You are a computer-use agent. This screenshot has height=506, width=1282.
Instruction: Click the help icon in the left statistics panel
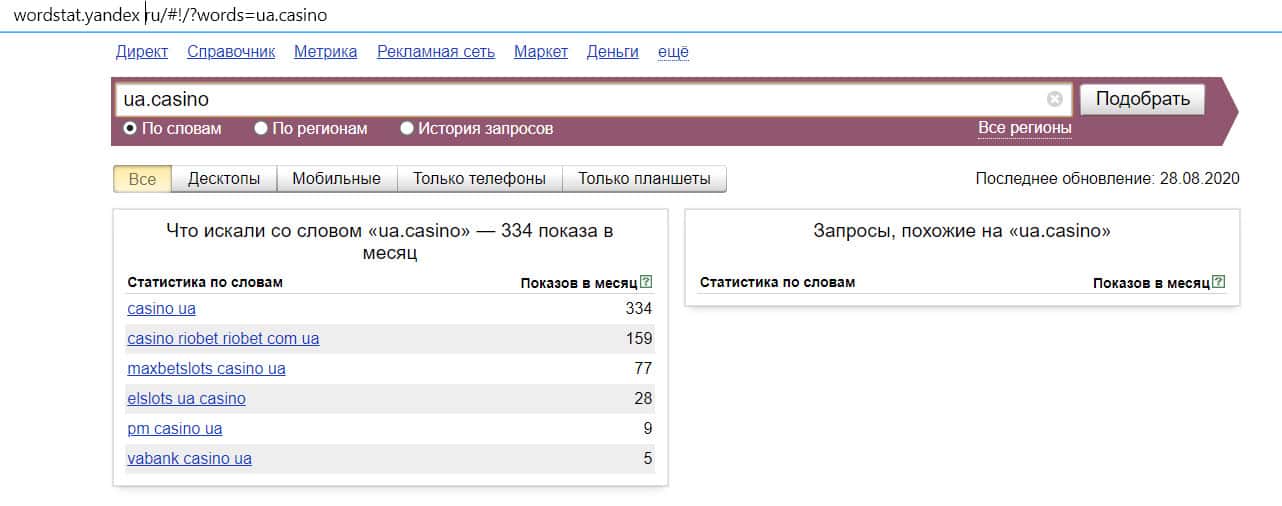[x=646, y=283]
